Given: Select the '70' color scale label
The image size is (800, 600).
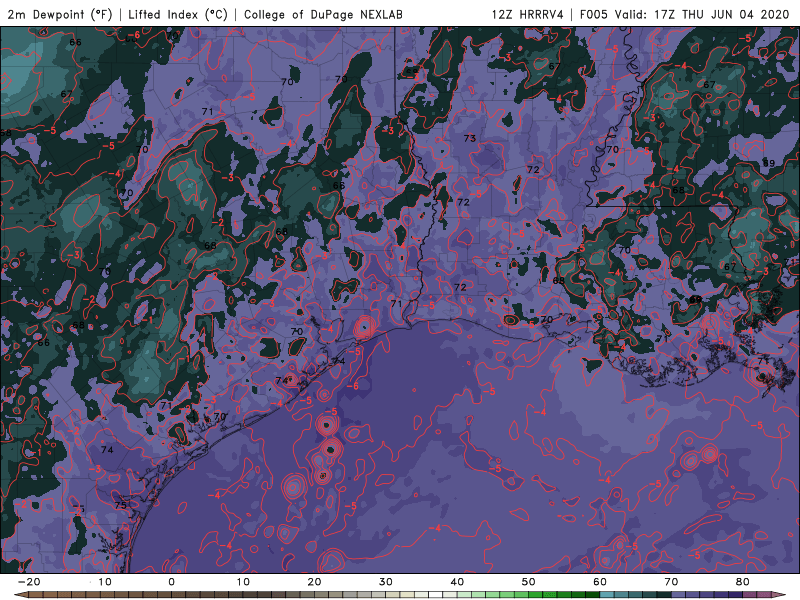Looking at the screenshot, I should coord(671,582).
